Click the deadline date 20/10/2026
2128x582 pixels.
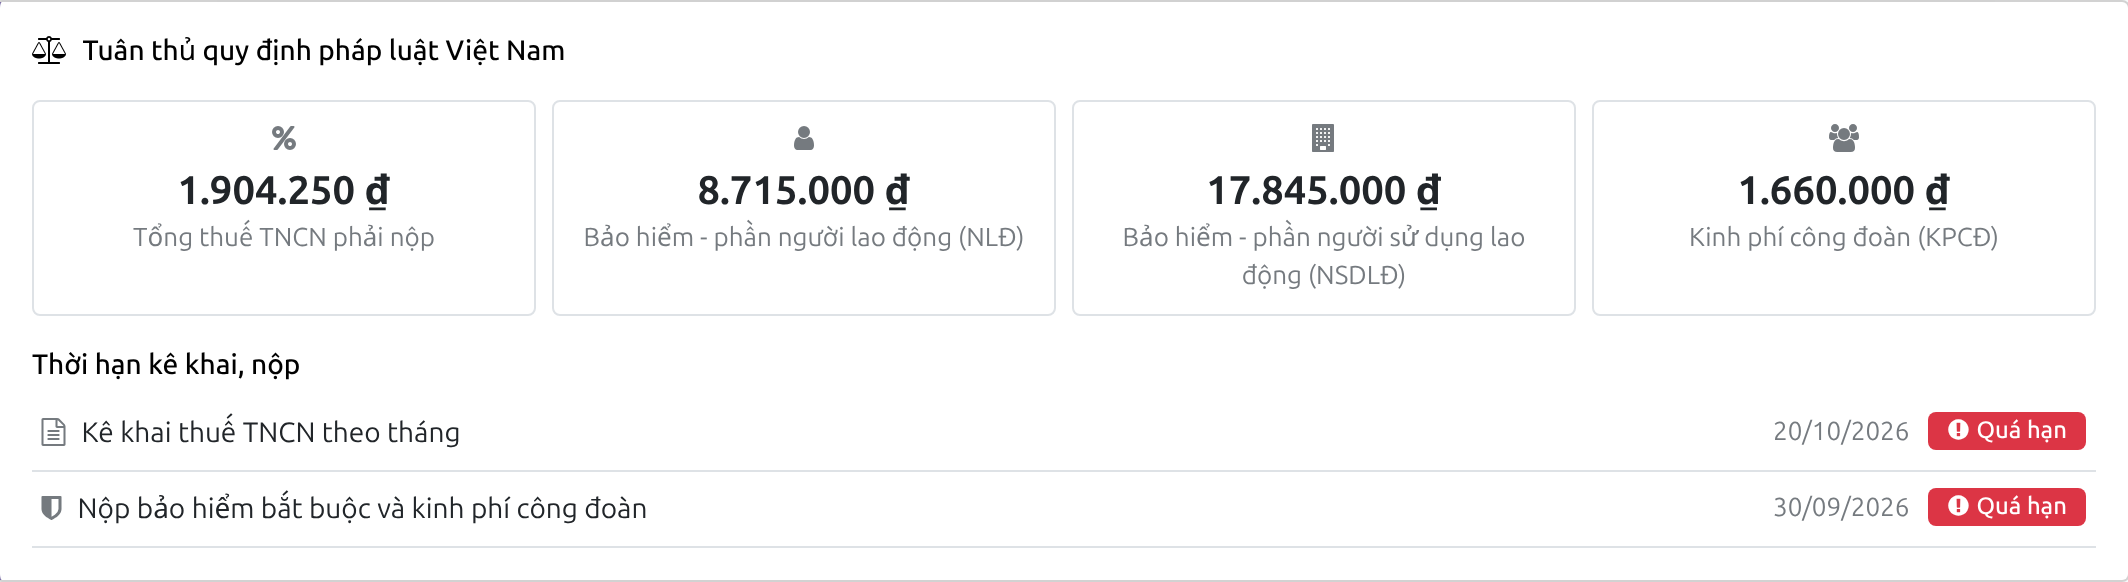pyautogui.click(x=1841, y=431)
